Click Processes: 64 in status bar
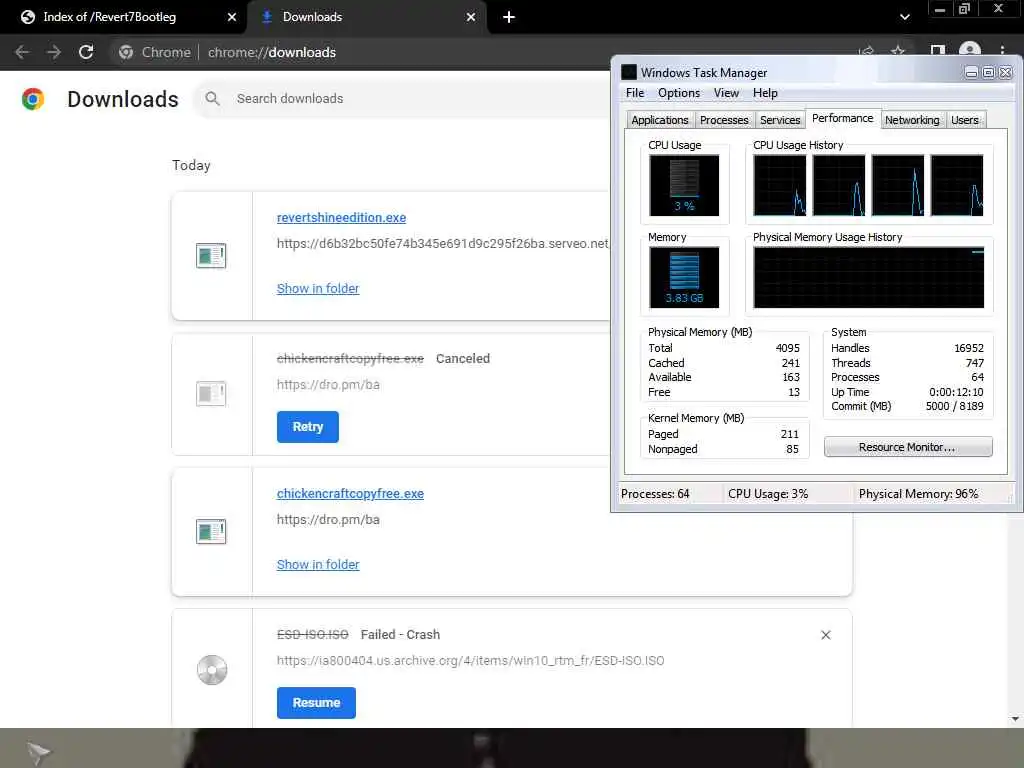This screenshot has height=768, width=1024. 655,494
